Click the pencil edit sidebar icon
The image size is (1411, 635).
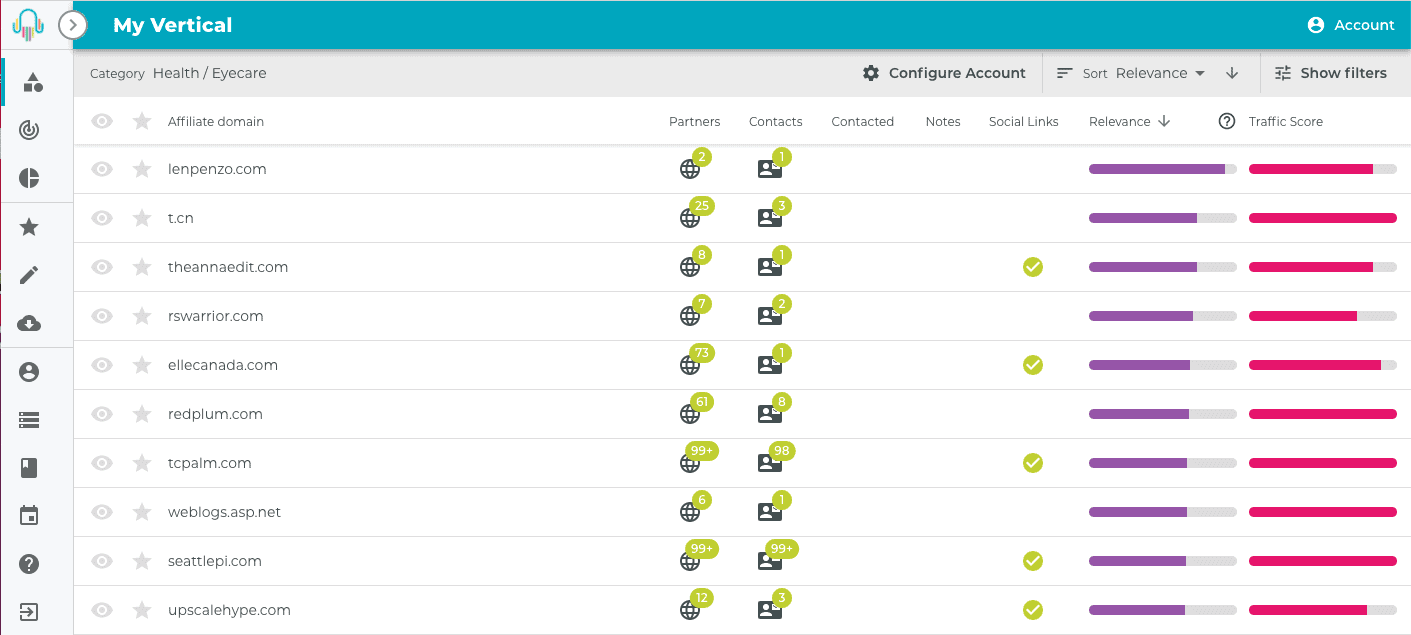click(30, 275)
